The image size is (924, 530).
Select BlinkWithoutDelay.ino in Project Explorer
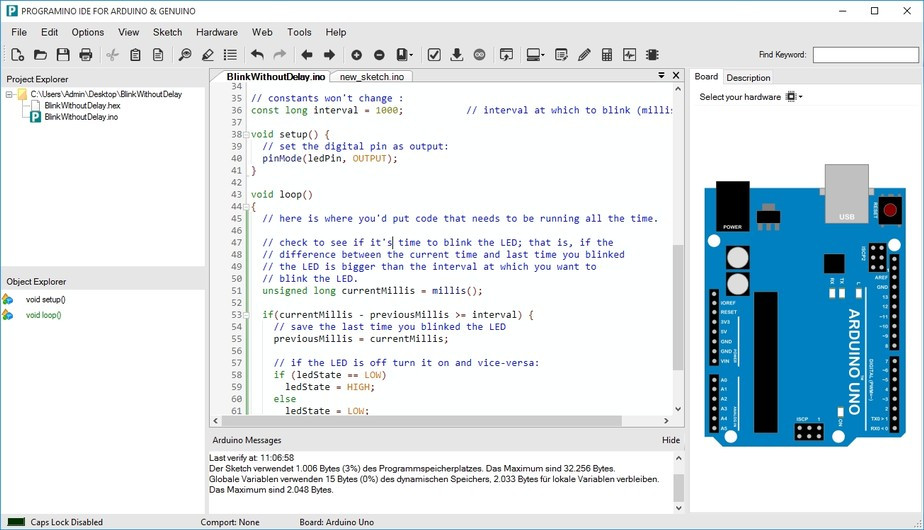pos(81,117)
